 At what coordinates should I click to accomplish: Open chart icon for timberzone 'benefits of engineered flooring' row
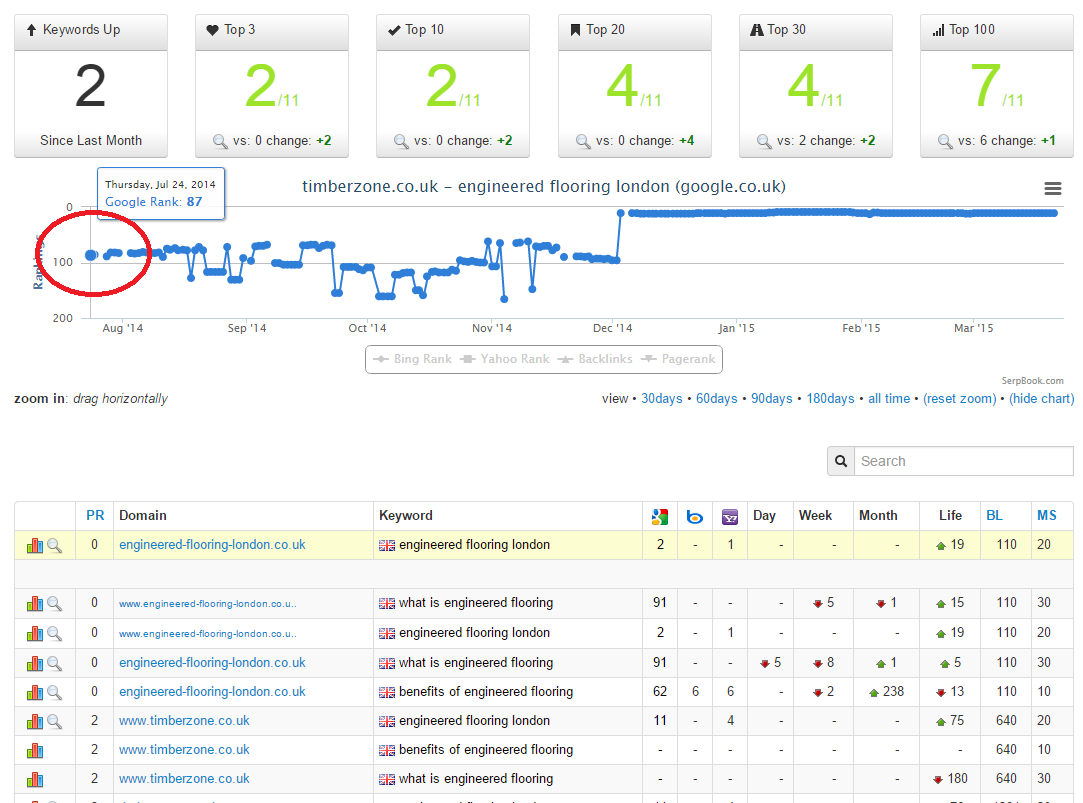point(35,751)
